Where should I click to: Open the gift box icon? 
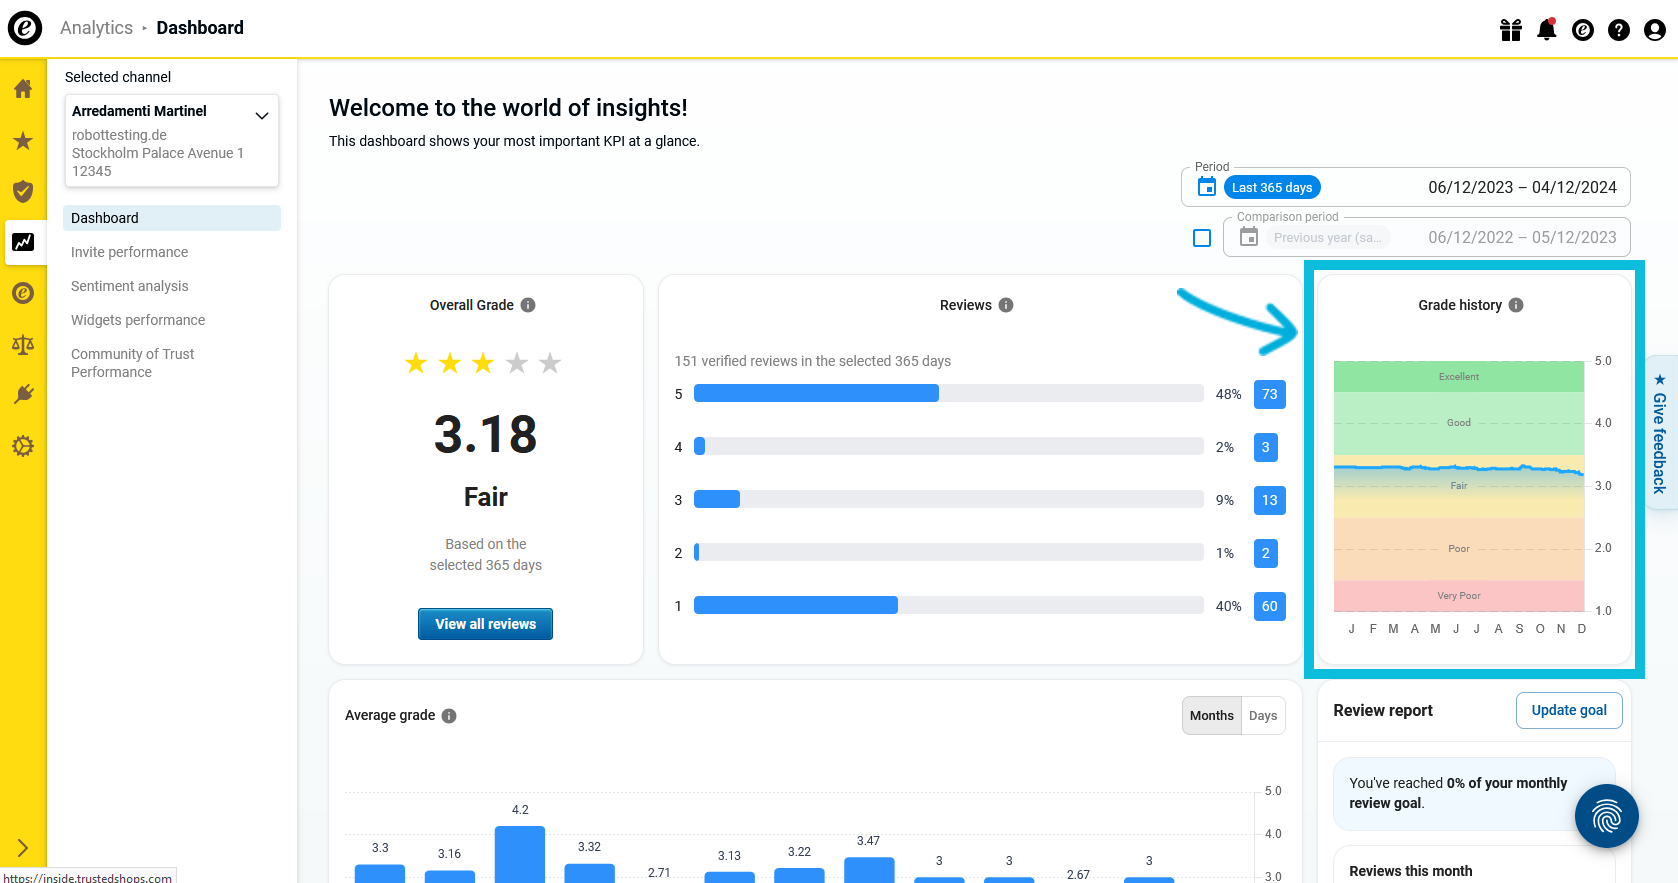click(x=1511, y=30)
